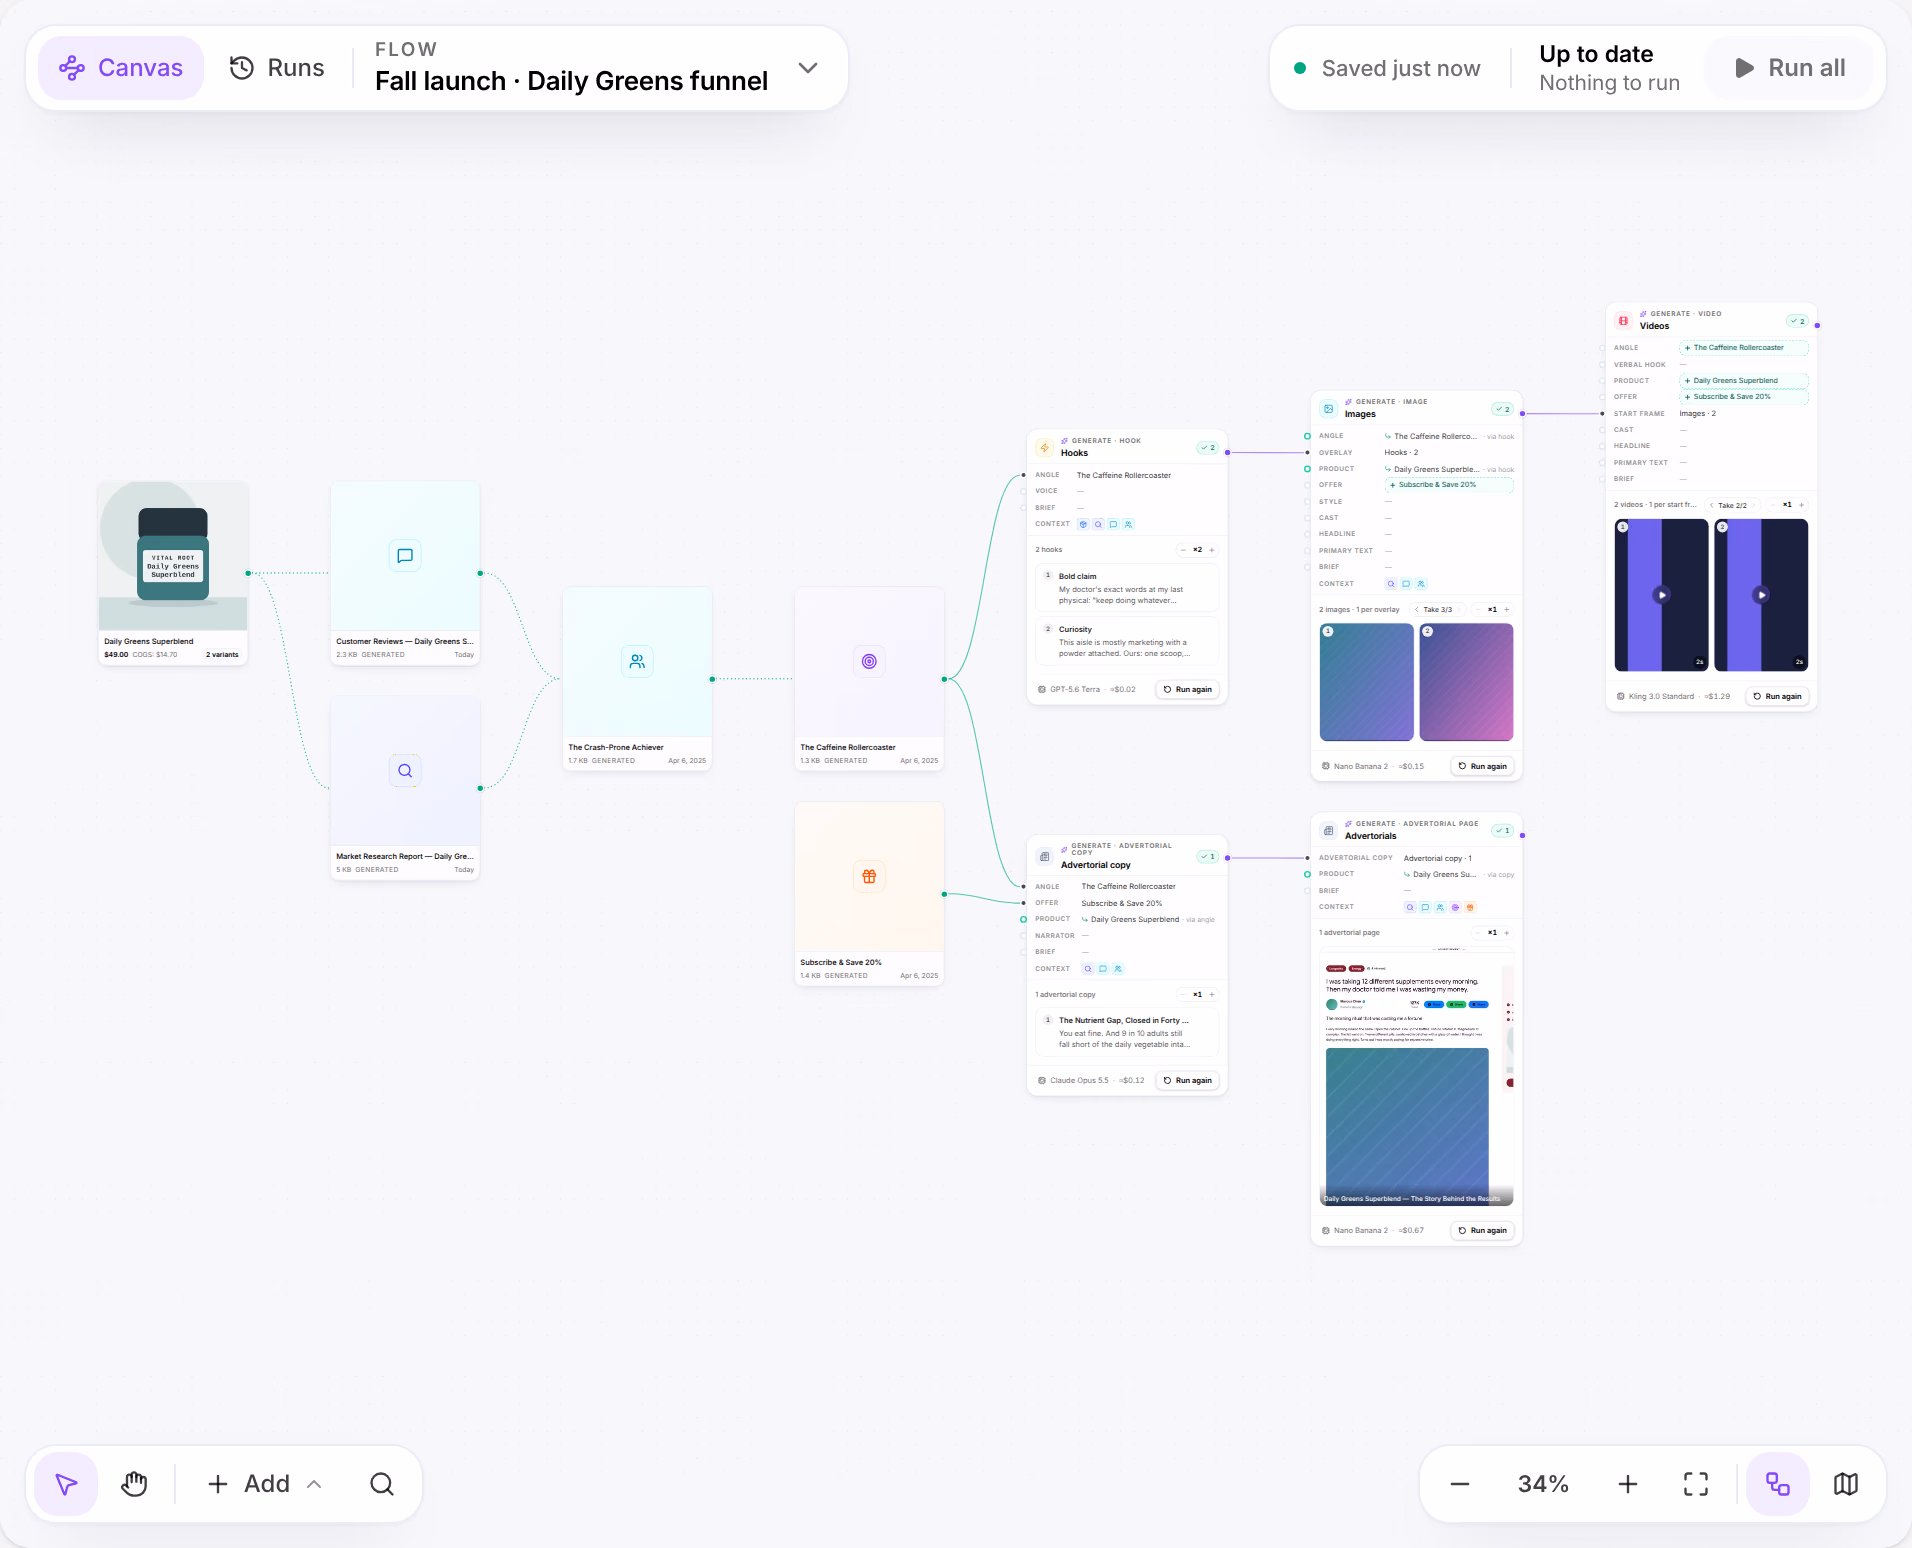Go to previous take on Images node
The width and height of the screenshot is (1912, 1548).
pyautogui.click(x=1417, y=610)
